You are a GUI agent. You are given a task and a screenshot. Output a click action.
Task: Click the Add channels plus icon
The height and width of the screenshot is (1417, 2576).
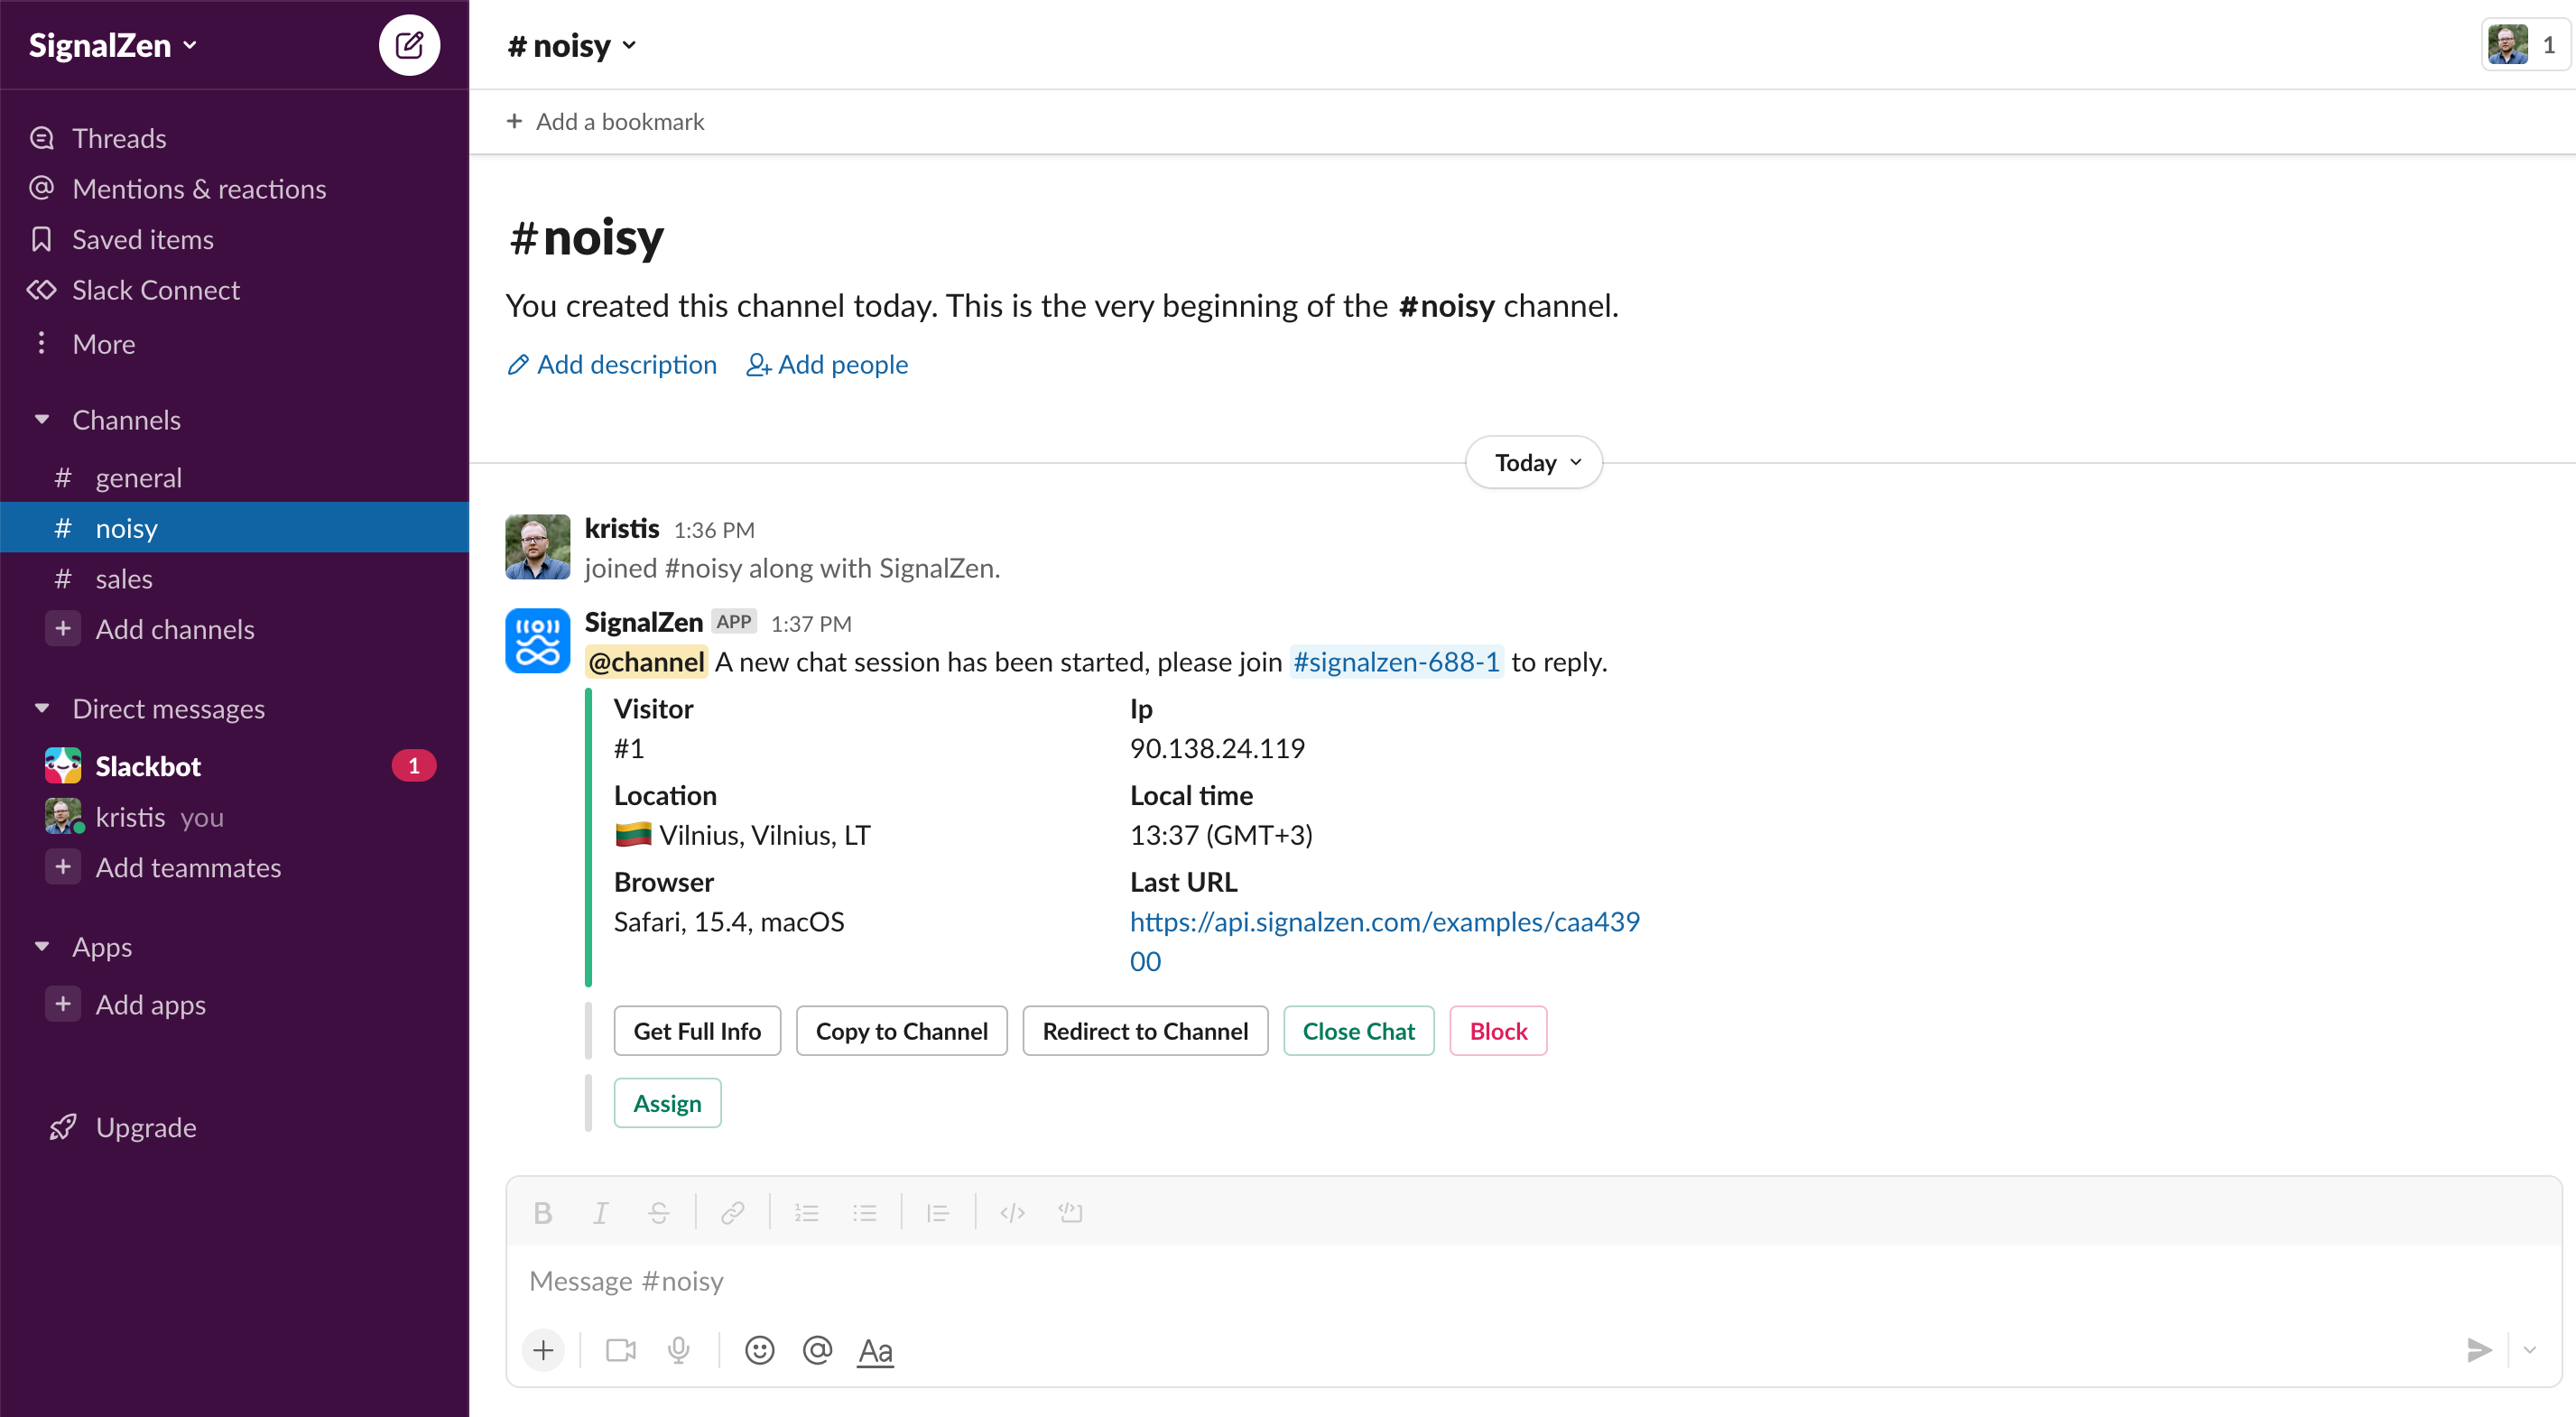tap(63, 629)
